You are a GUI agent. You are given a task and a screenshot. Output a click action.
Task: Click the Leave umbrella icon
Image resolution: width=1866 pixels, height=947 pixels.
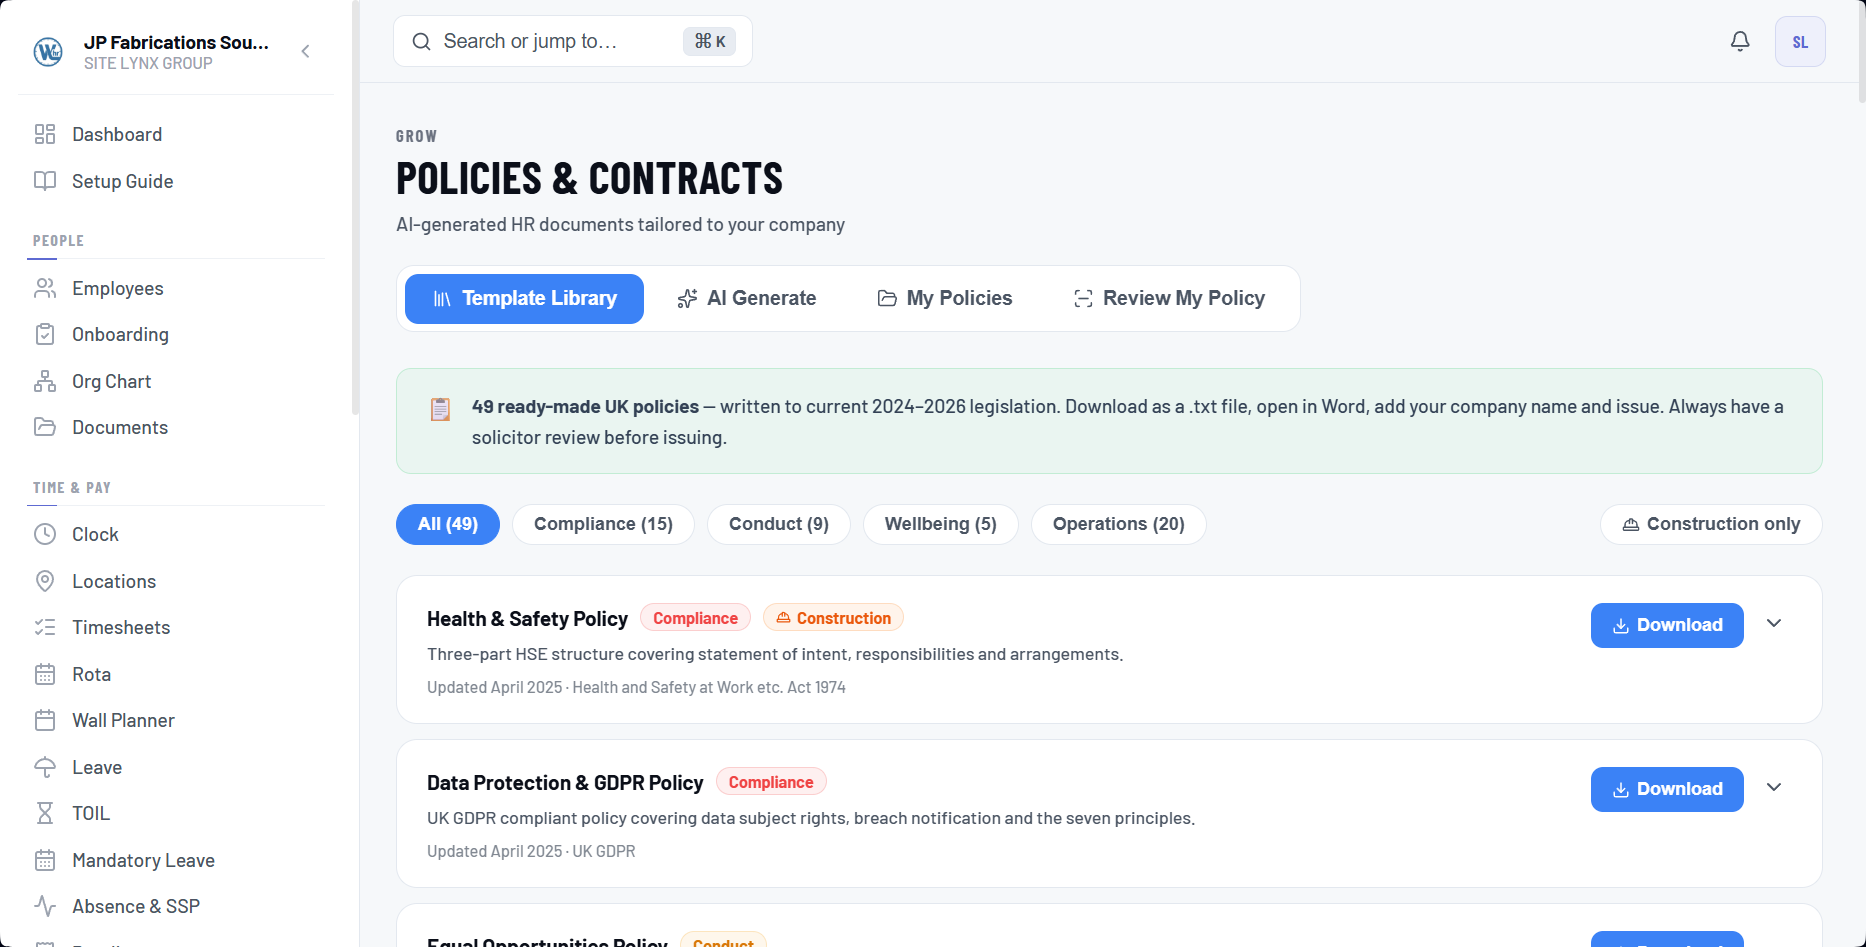pyautogui.click(x=45, y=767)
